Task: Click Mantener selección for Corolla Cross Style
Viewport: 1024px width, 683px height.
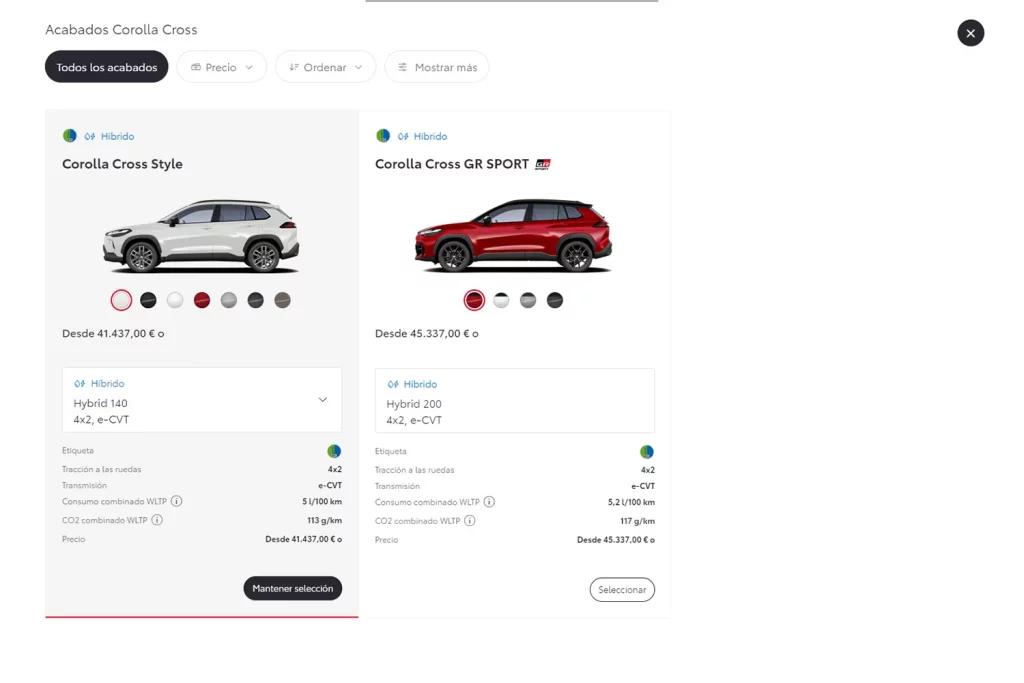Action: (293, 588)
